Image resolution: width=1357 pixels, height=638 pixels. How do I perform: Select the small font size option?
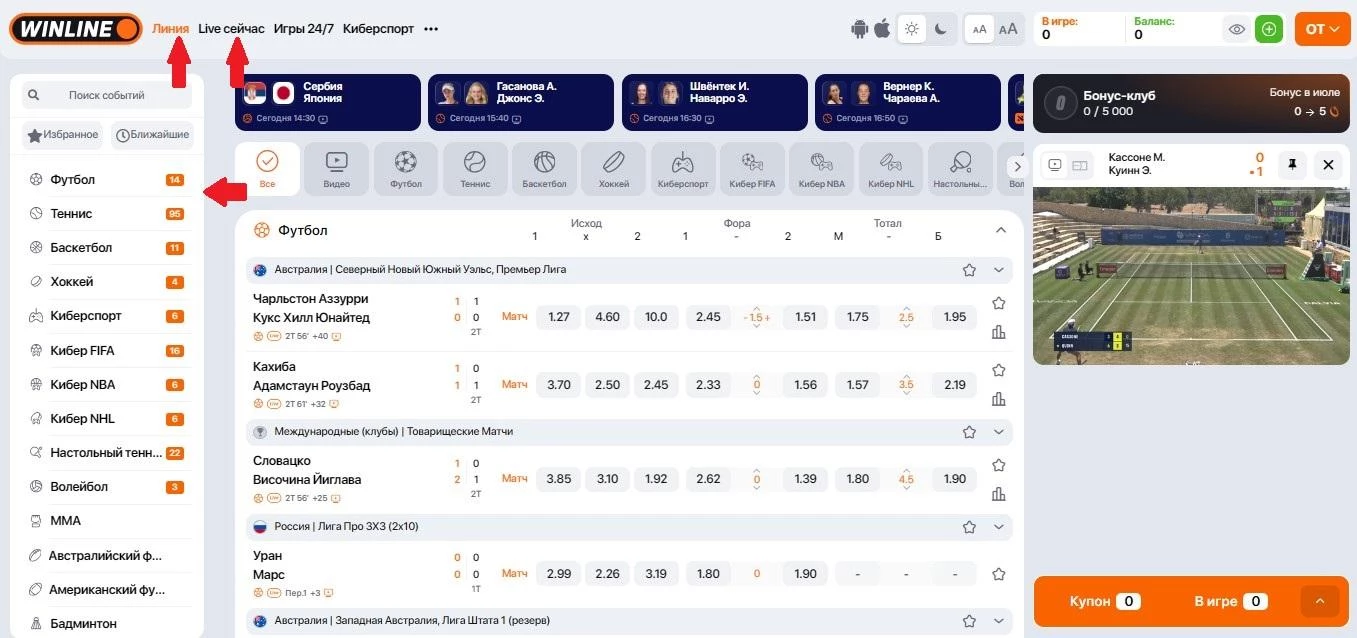(979, 29)
